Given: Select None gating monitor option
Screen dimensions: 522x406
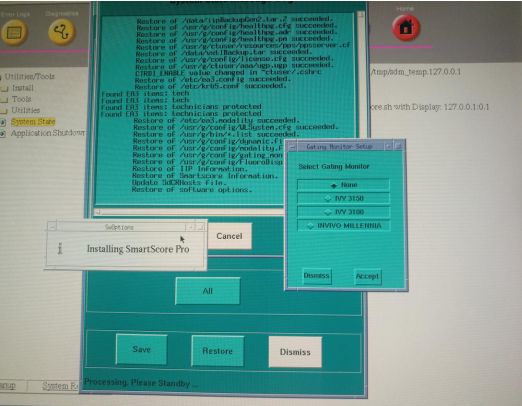Looking at the screenshot, I should [x=343, y=185].
